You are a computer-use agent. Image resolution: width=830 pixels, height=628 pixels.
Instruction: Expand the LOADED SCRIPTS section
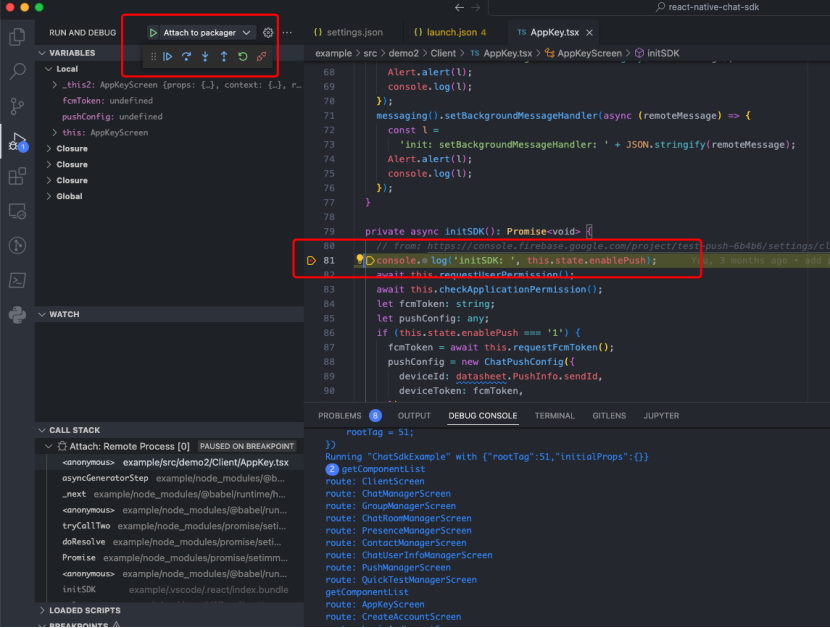point(42,611)
